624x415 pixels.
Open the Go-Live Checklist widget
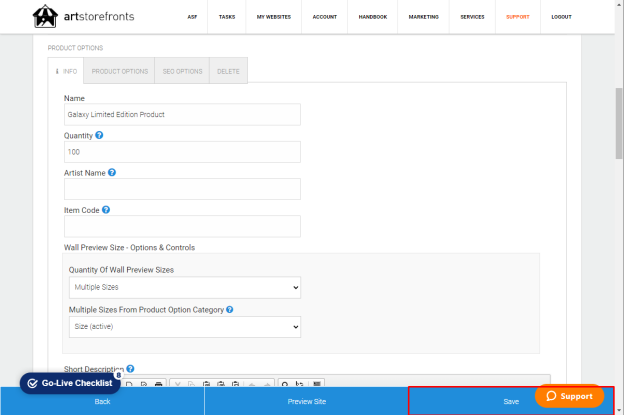70,383
